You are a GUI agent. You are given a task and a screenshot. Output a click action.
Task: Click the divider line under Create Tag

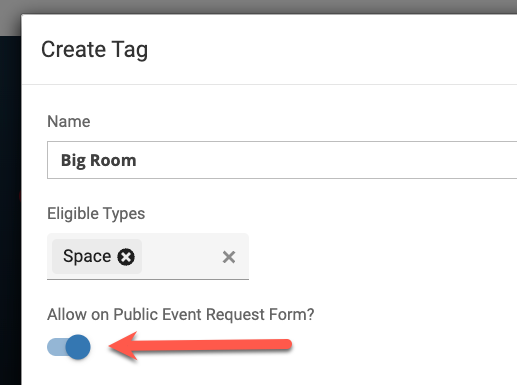coord(269,84)
